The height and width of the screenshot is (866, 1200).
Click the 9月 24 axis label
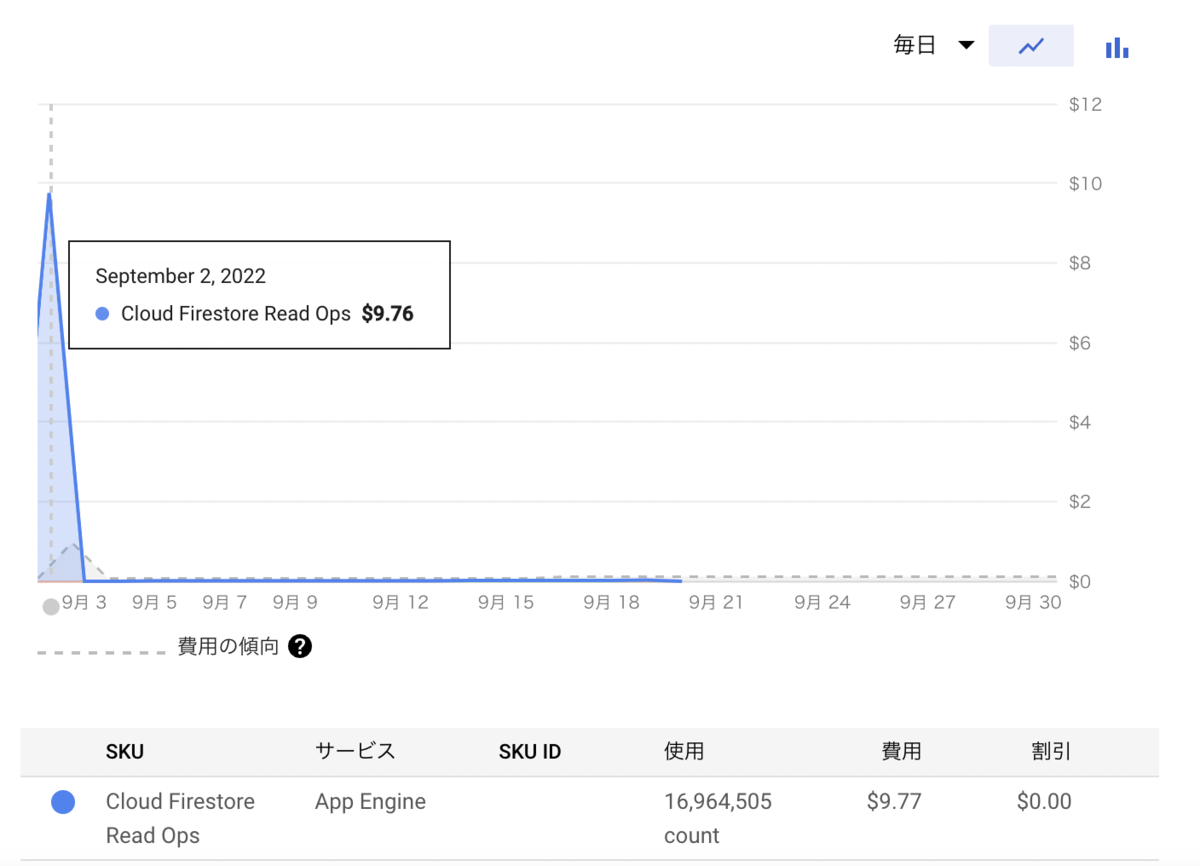tap(822, 602)
